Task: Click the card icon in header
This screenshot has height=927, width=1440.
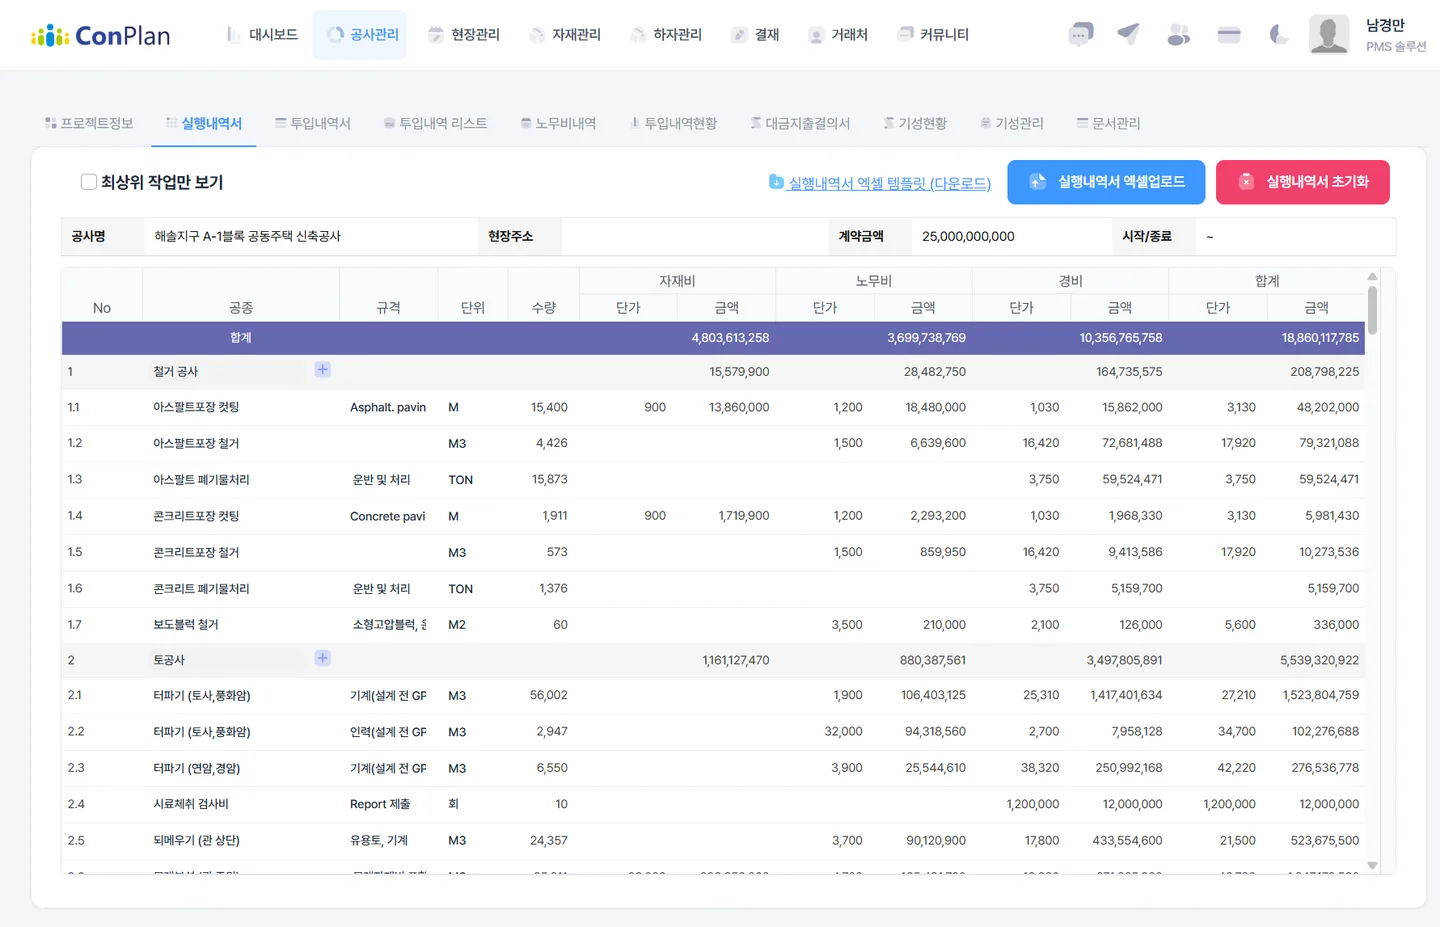Action: pos(1229,35)
